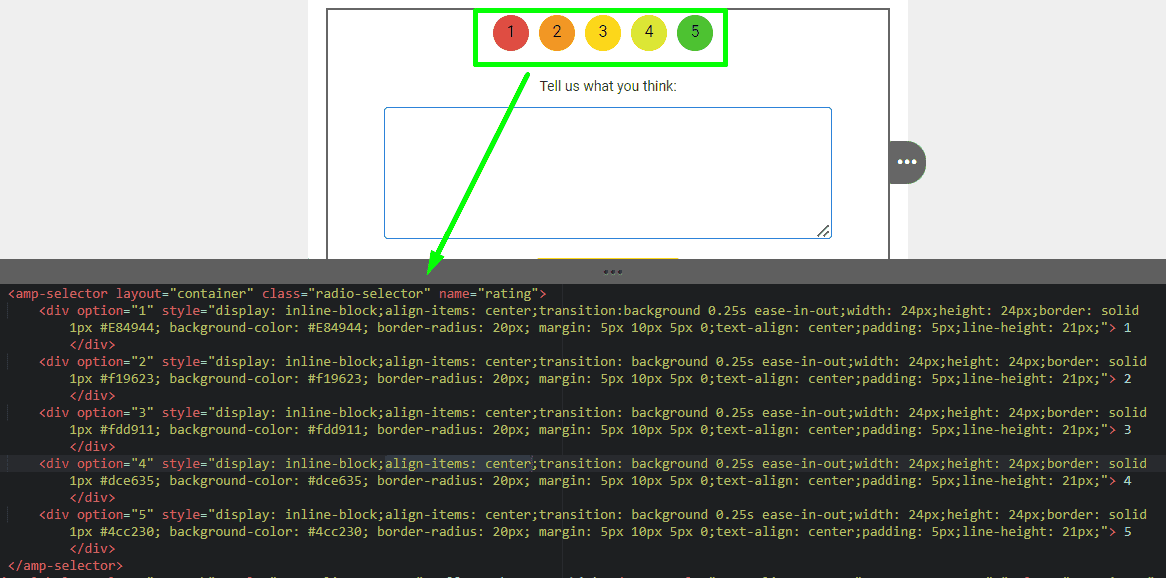Place cursor on div option="5" code line

pos(96,515)
